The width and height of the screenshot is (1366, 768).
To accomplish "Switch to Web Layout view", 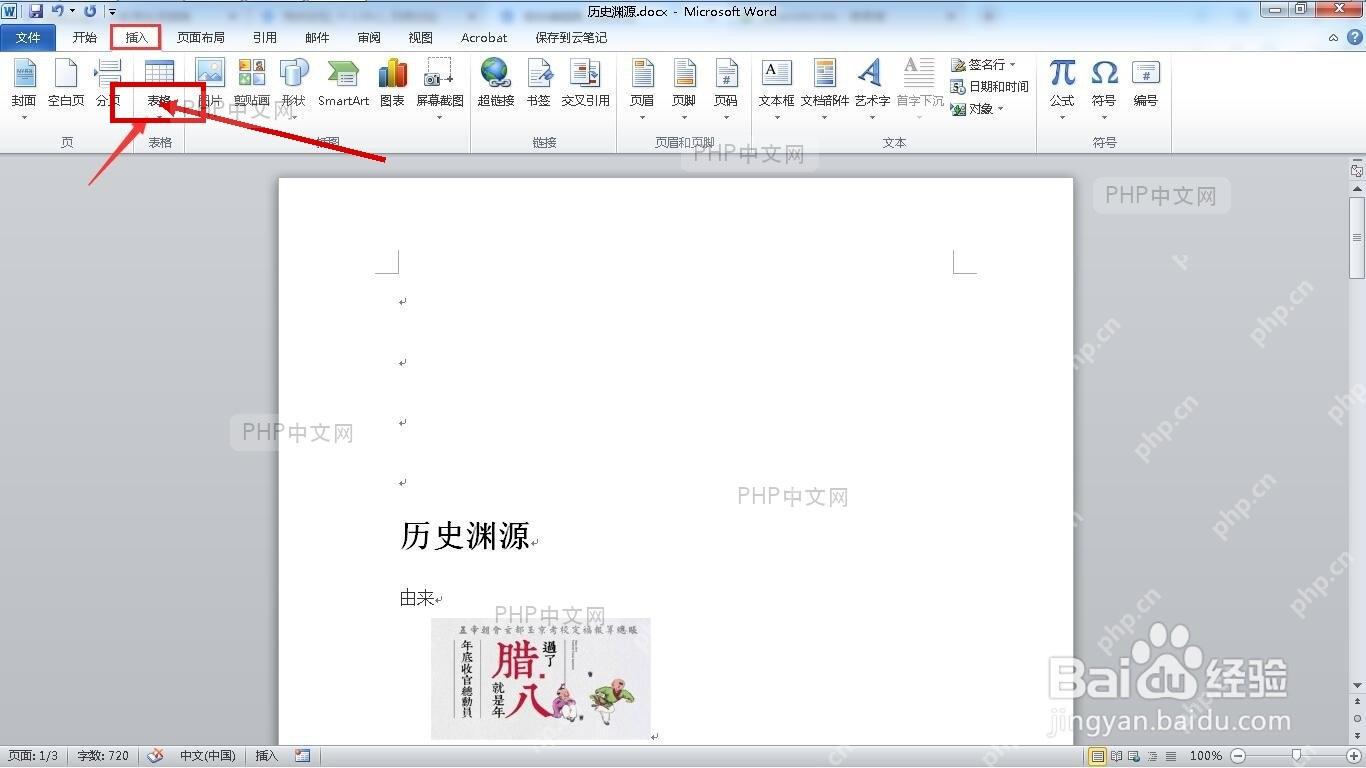I will (1135, 756).
